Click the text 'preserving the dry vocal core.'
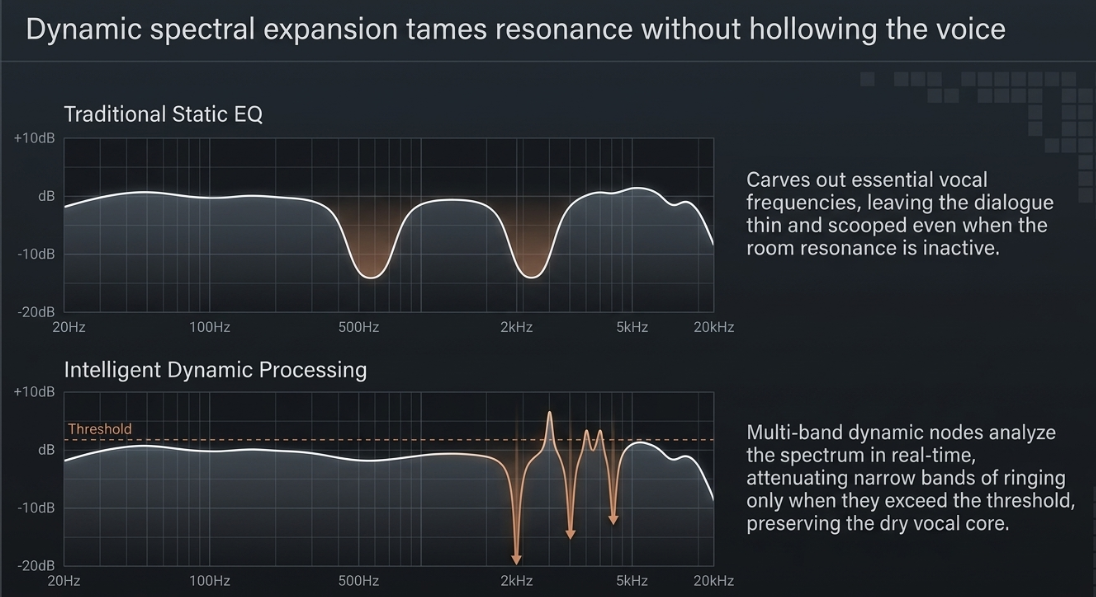This screenshot has height=597, width=1096. tap(878, 524)
